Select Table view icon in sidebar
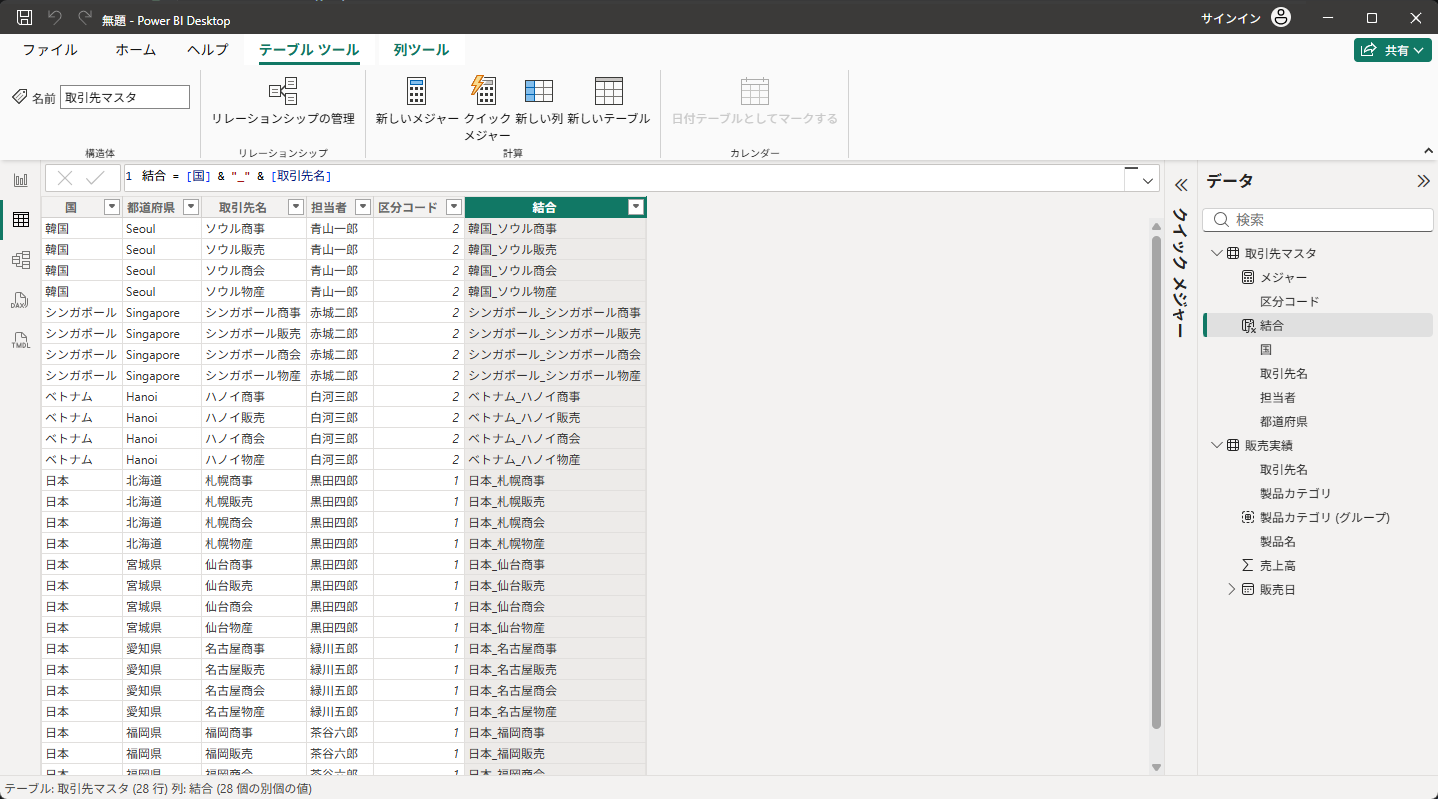Viewport: 1438px width, 799px height. tap(20, 220)
